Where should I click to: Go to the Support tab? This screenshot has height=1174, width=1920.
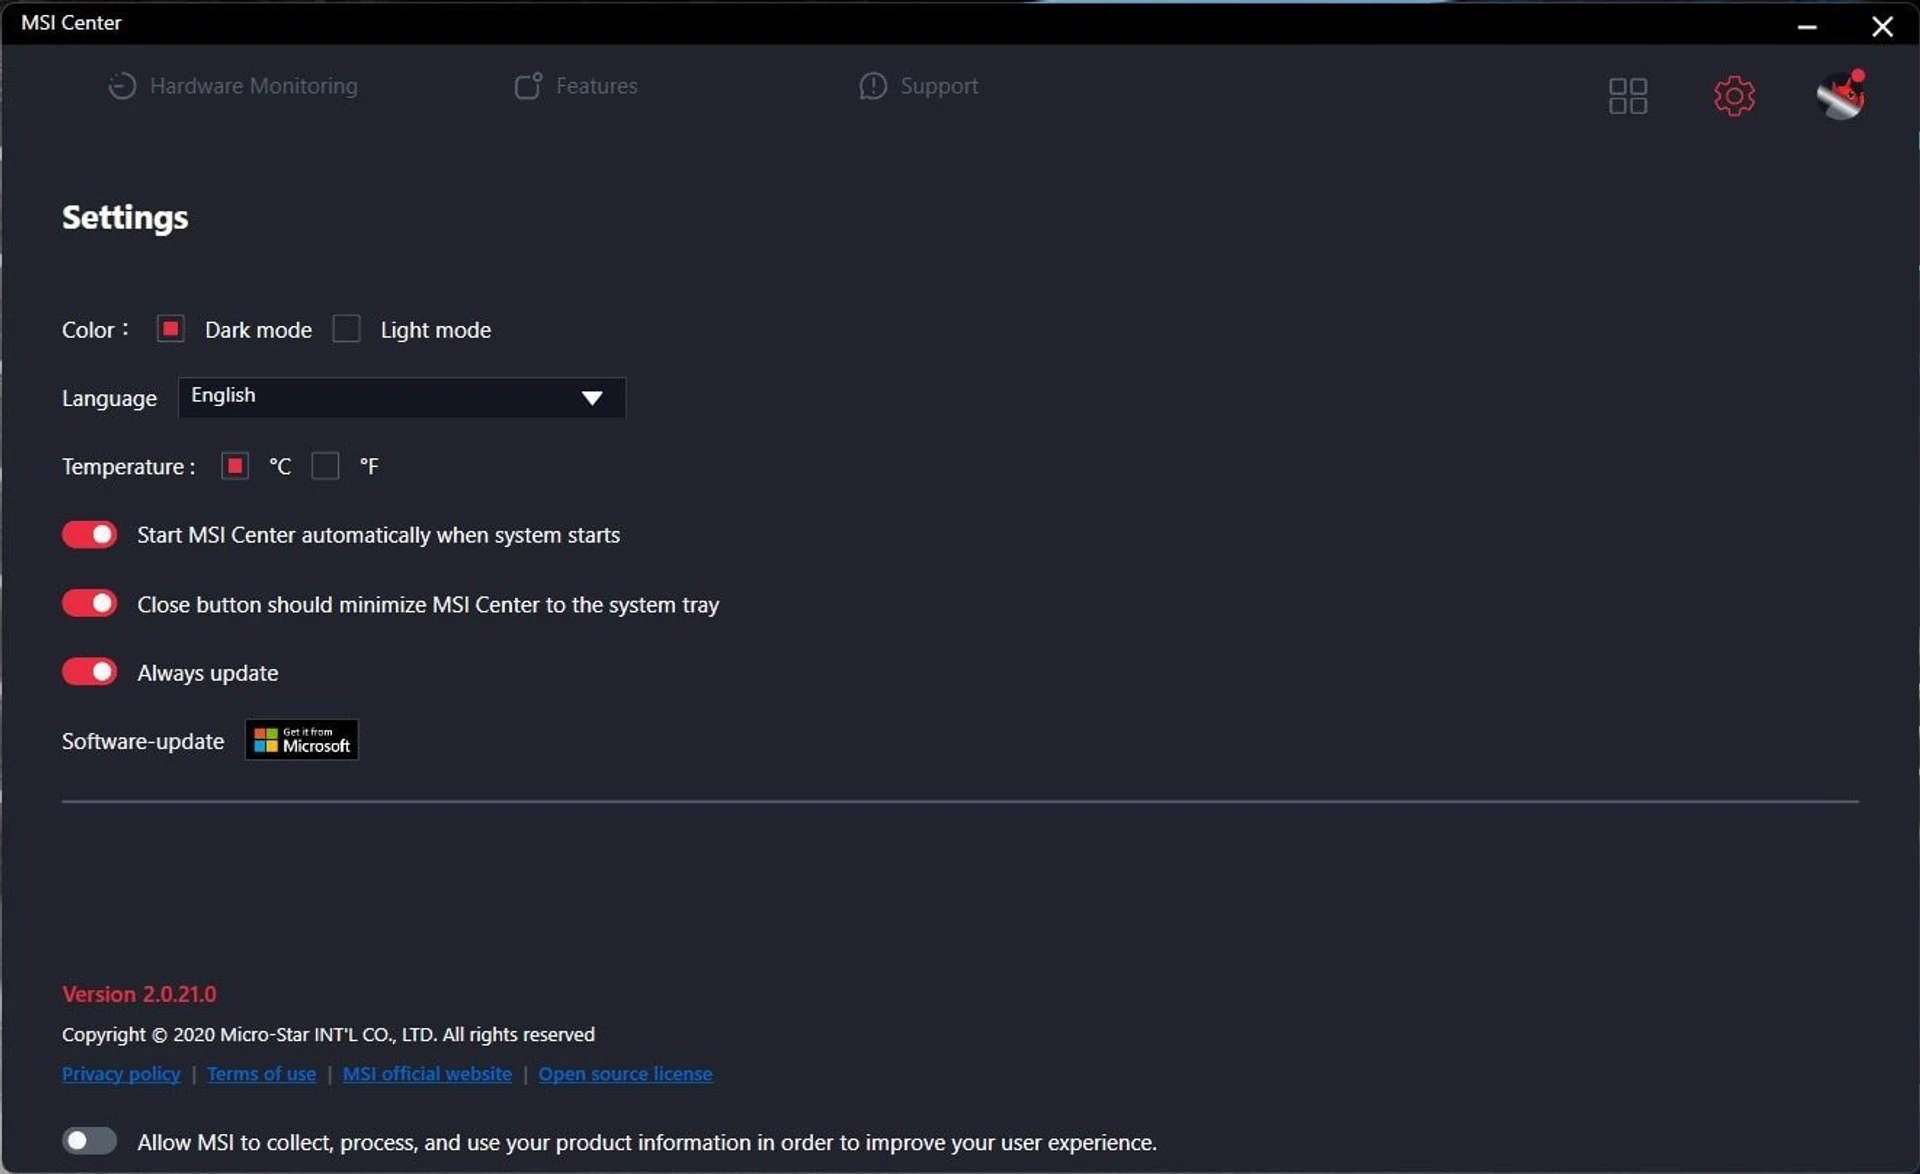(x=918, y=86)
